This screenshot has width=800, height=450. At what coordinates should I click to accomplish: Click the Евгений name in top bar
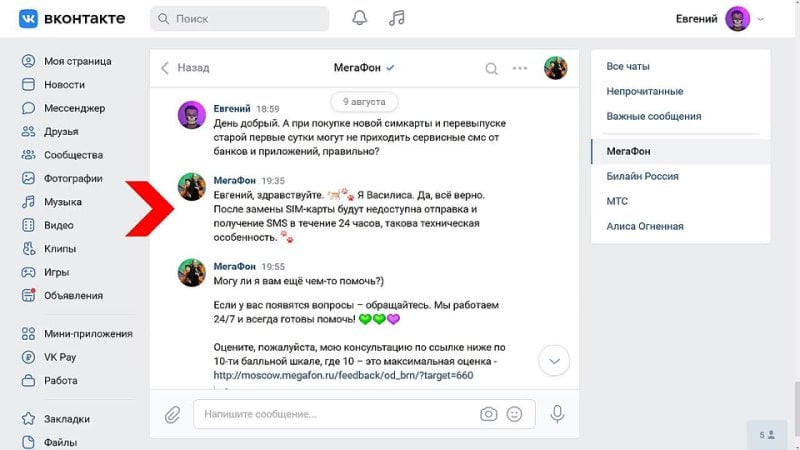[696, 19]
